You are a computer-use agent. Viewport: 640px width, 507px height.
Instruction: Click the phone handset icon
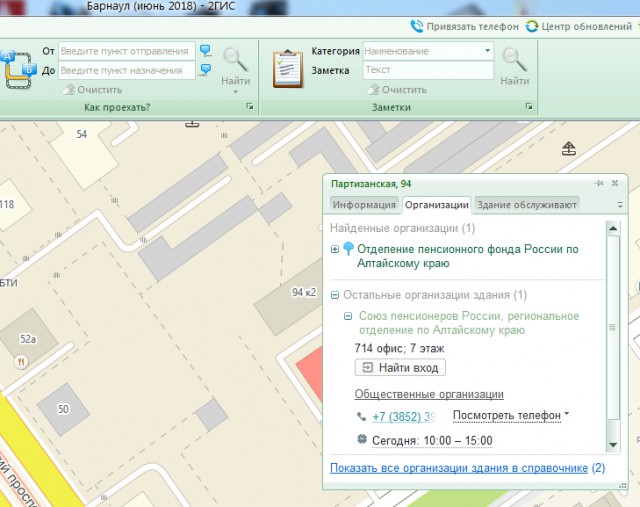click(362, 416)
